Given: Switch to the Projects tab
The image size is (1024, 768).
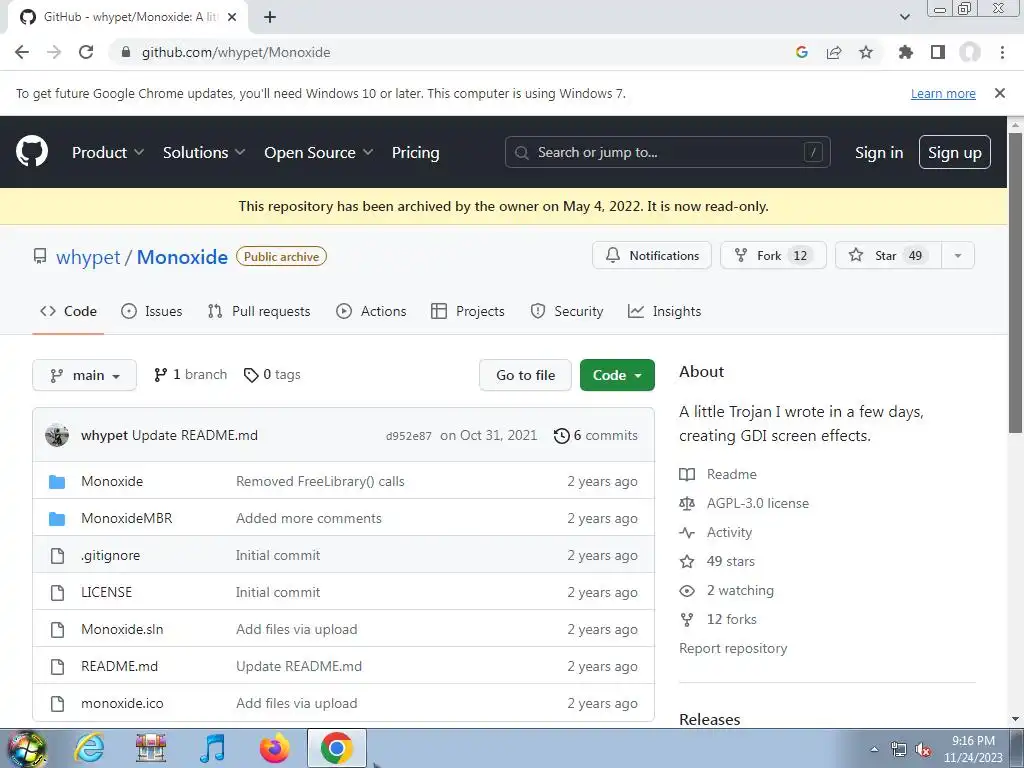Looking at the screenshot, I should pyautogui.click(x=468, y=312).
